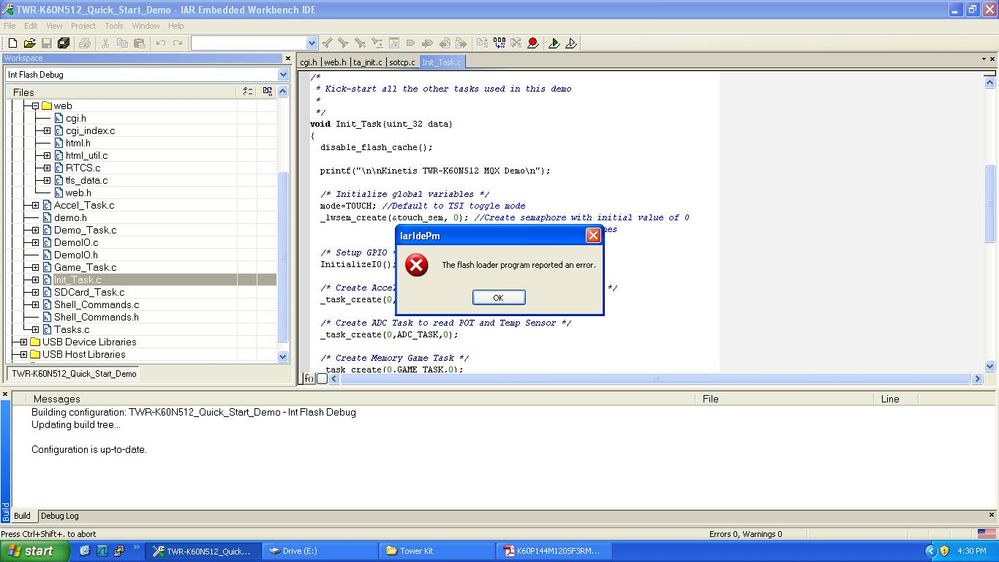Switch to the cgi.h editor tab
999x562 pixels.
[308, 62]
